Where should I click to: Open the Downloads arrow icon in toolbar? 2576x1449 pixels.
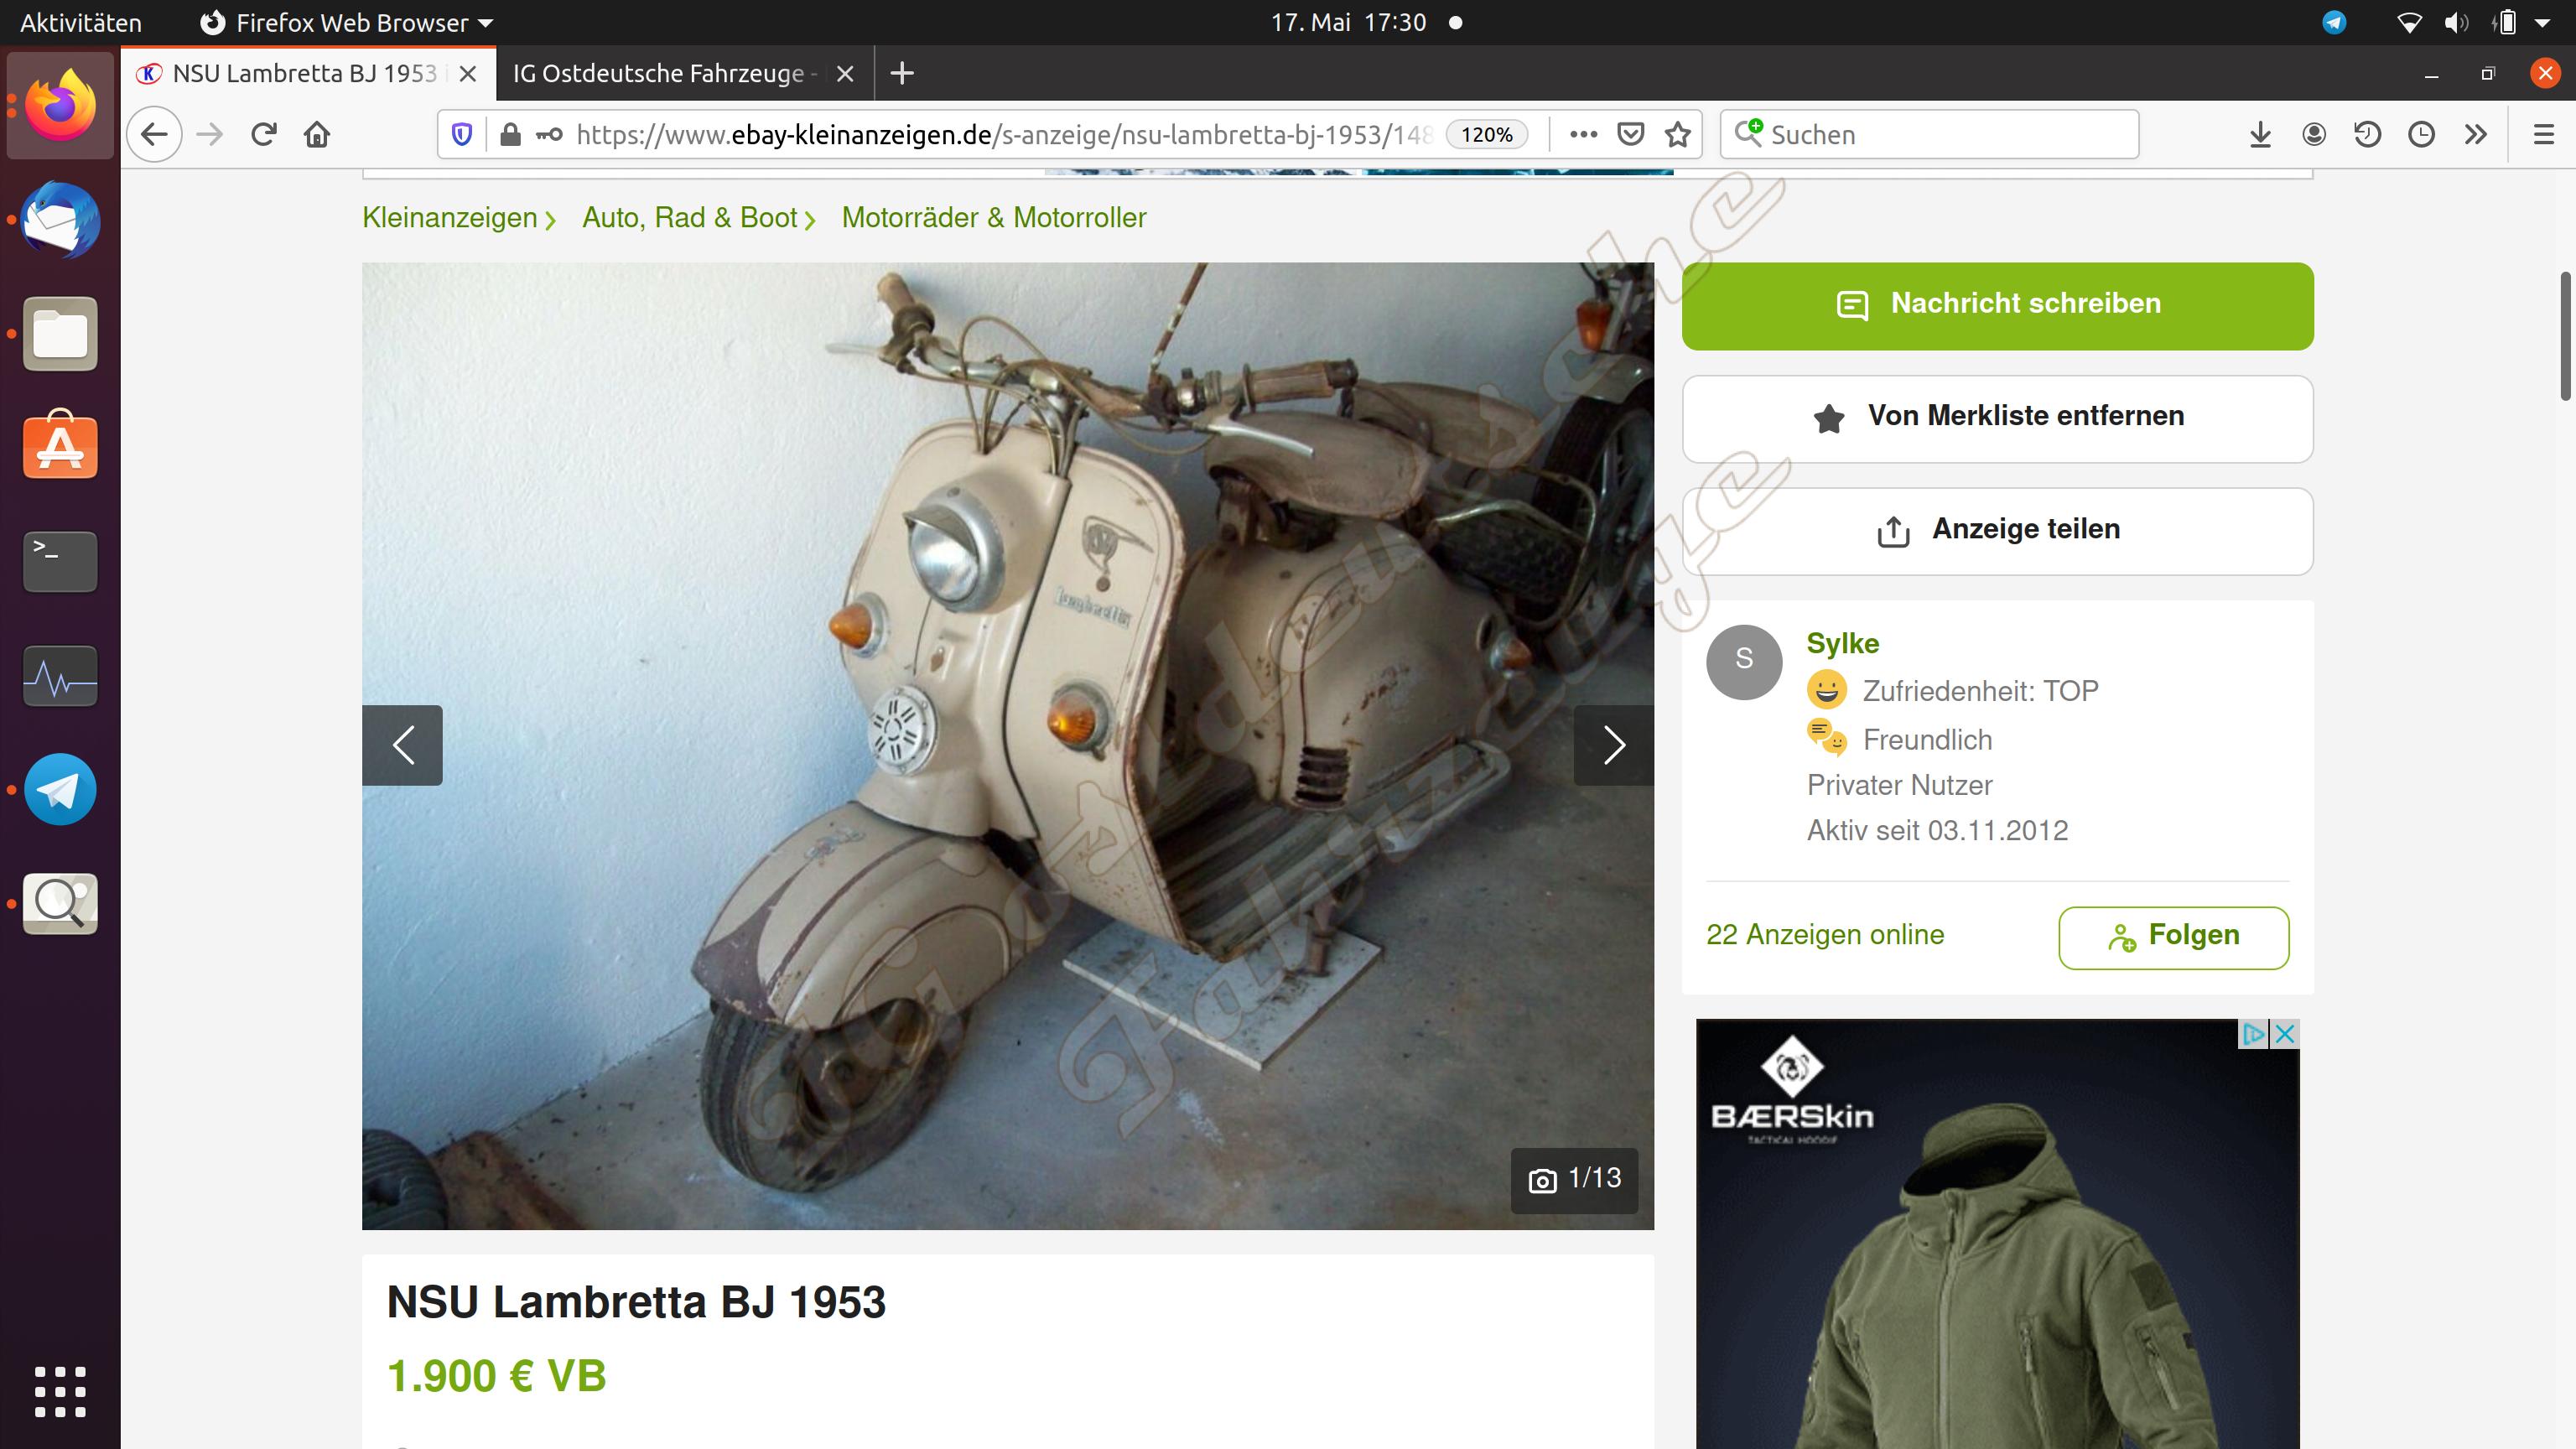pos(2260,134)
